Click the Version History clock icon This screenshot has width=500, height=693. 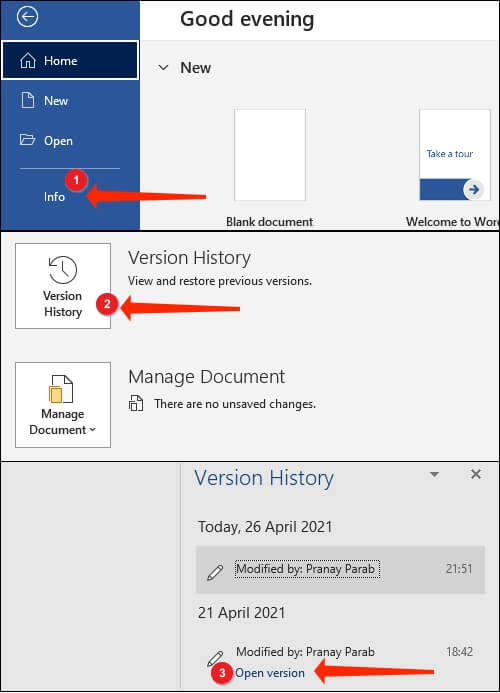point(63,270)
